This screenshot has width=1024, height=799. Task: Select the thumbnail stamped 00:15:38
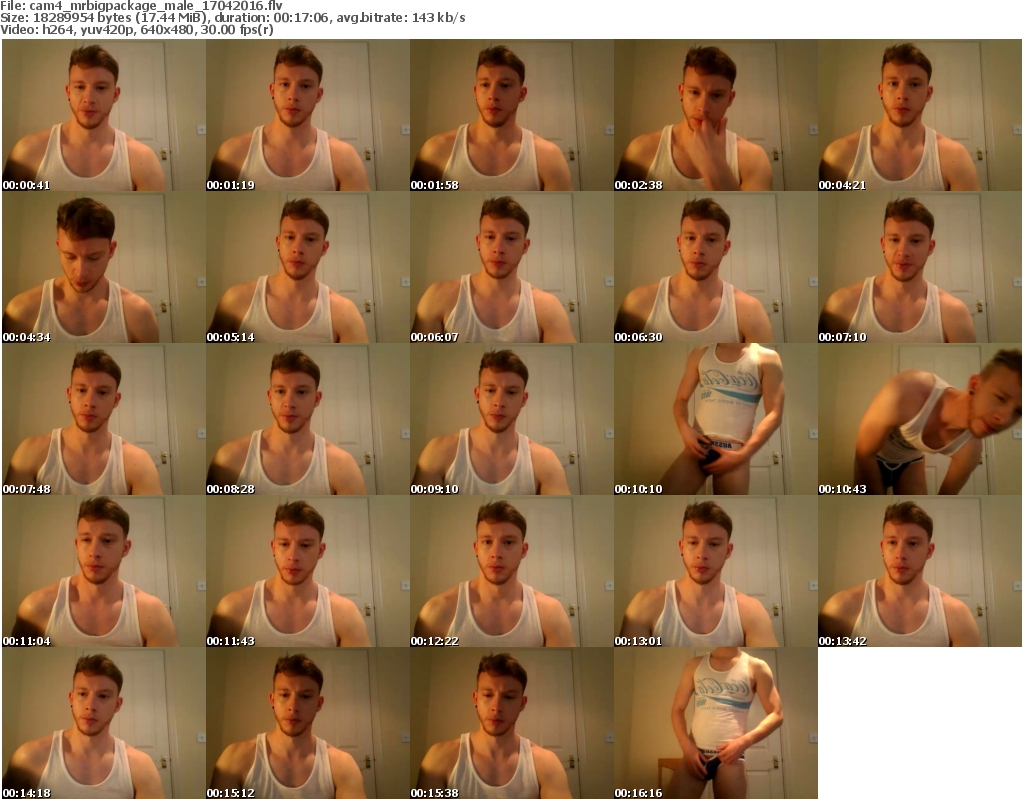point(511,723)
